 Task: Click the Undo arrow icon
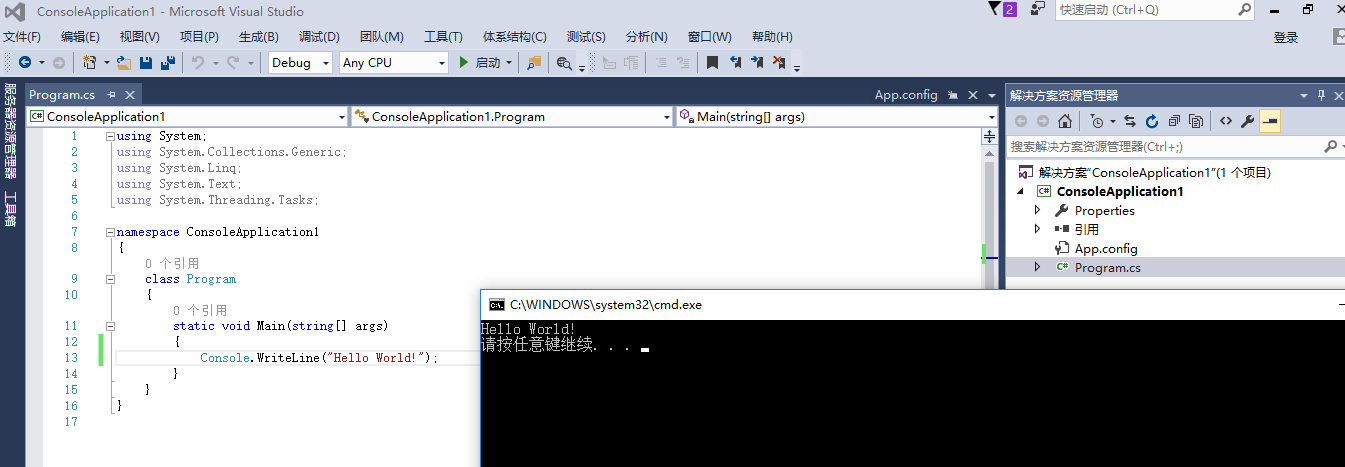(198, 62)
